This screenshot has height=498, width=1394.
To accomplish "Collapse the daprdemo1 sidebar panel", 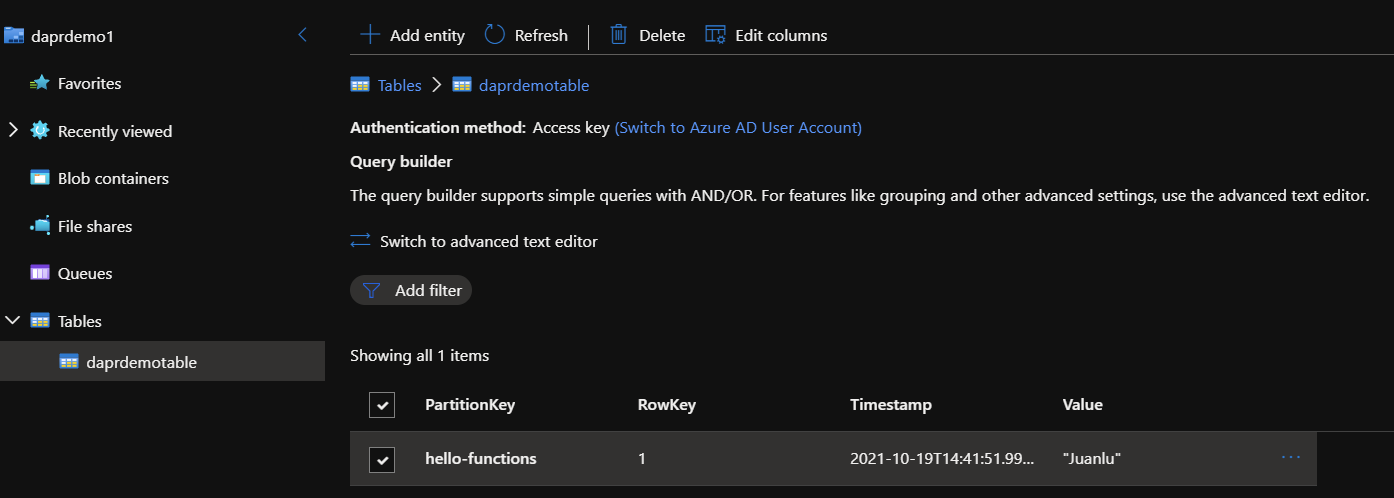I will click(x=303, y=35).
